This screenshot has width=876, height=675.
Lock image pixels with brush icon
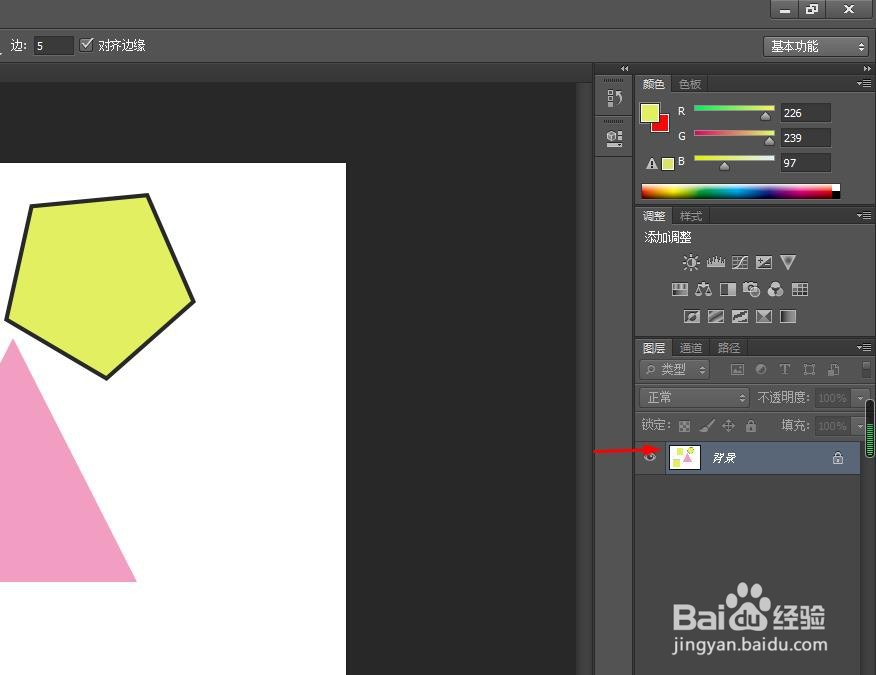pos(707,426)
